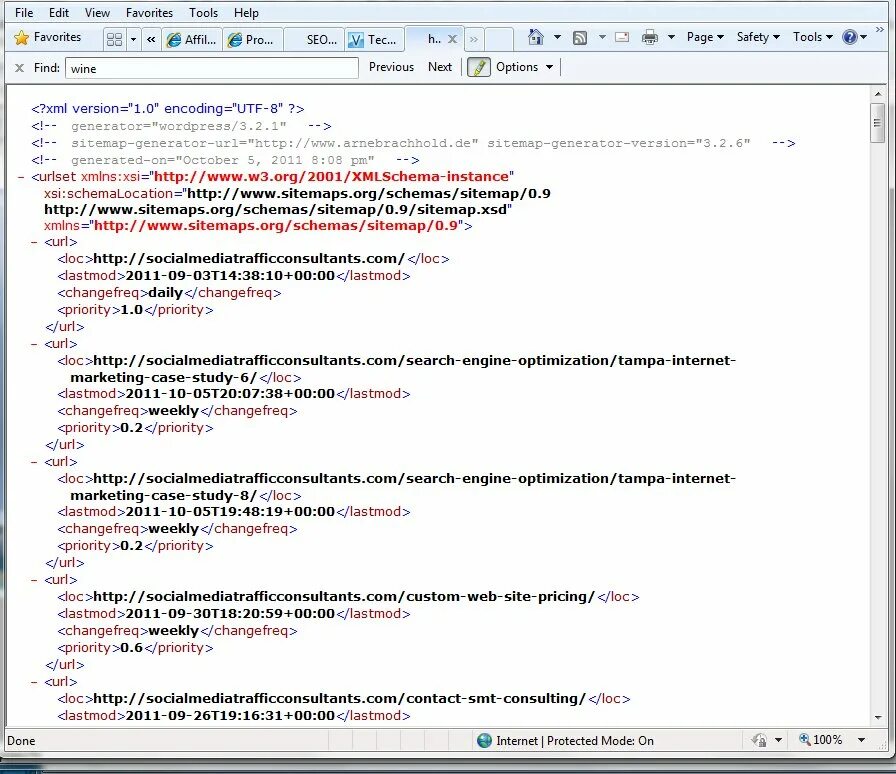Close the current h.. tab
The height and width of the screenshot is (774, 896).
[452, 39]
